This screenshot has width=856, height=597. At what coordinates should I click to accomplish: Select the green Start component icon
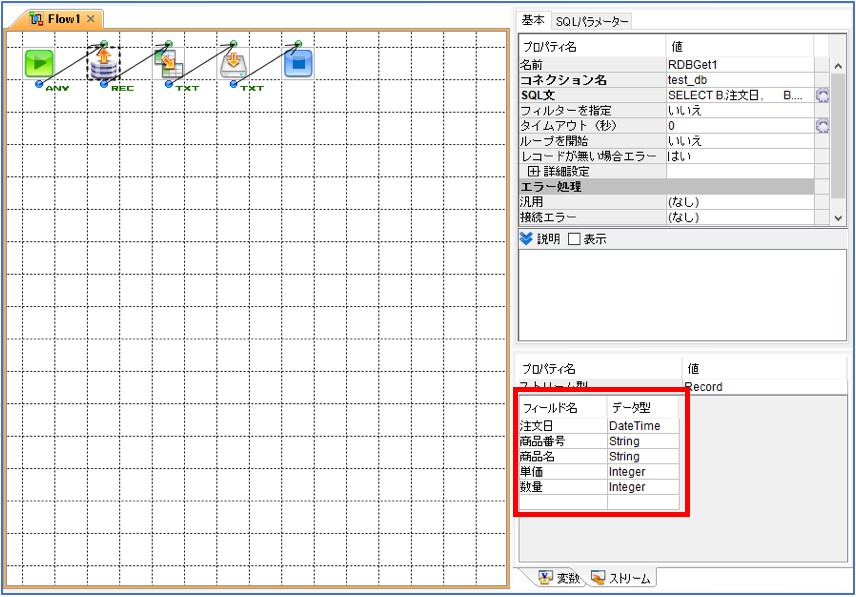39,63
